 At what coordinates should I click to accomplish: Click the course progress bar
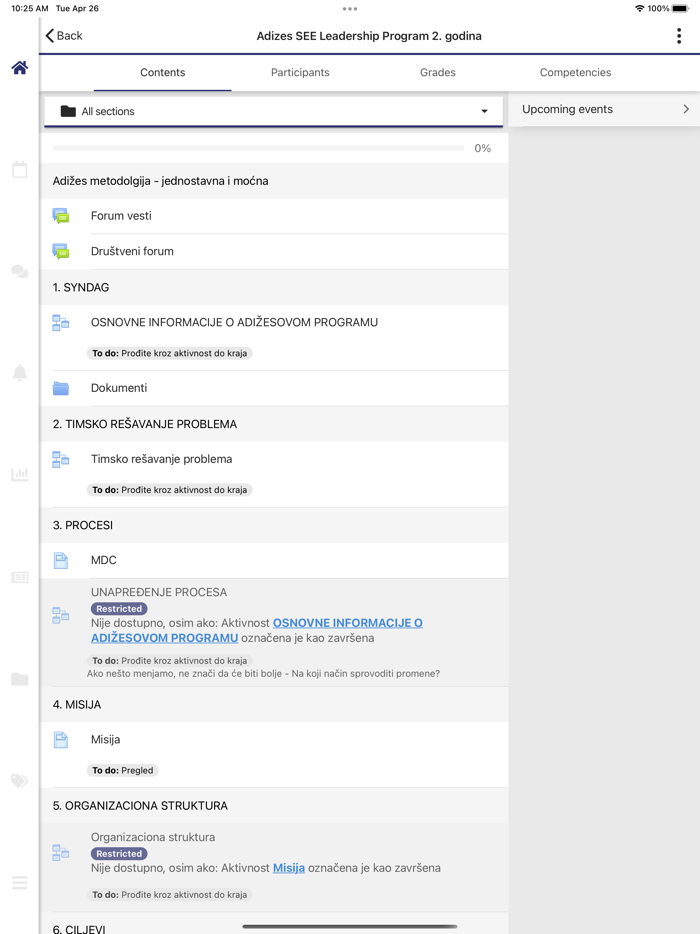coord(258,148)
